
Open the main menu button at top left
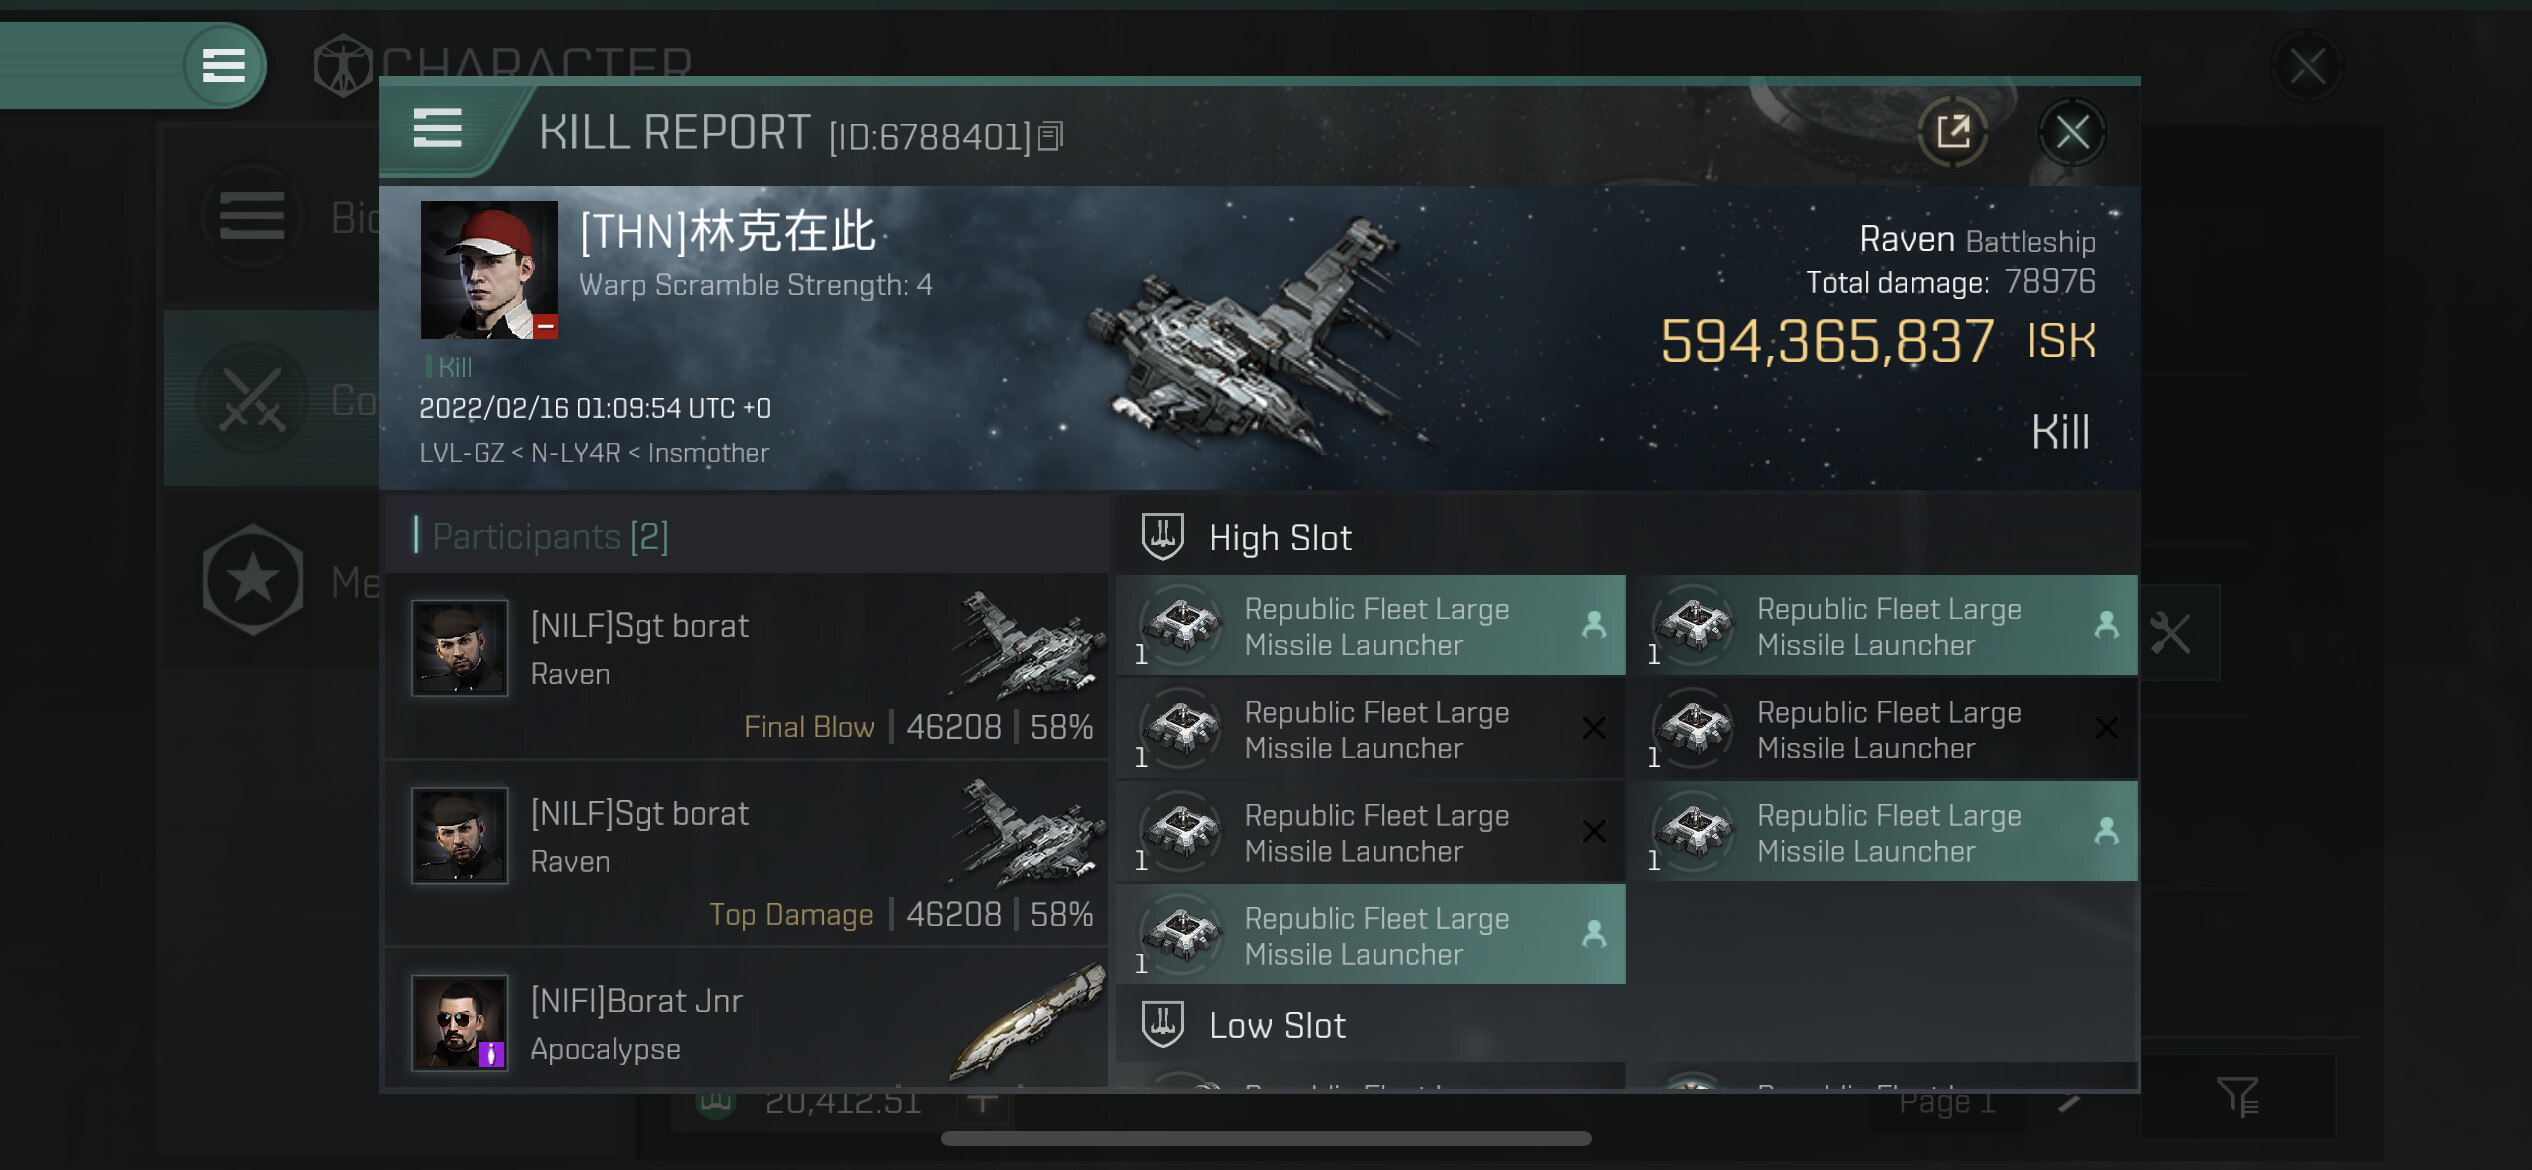coord(224,66)
